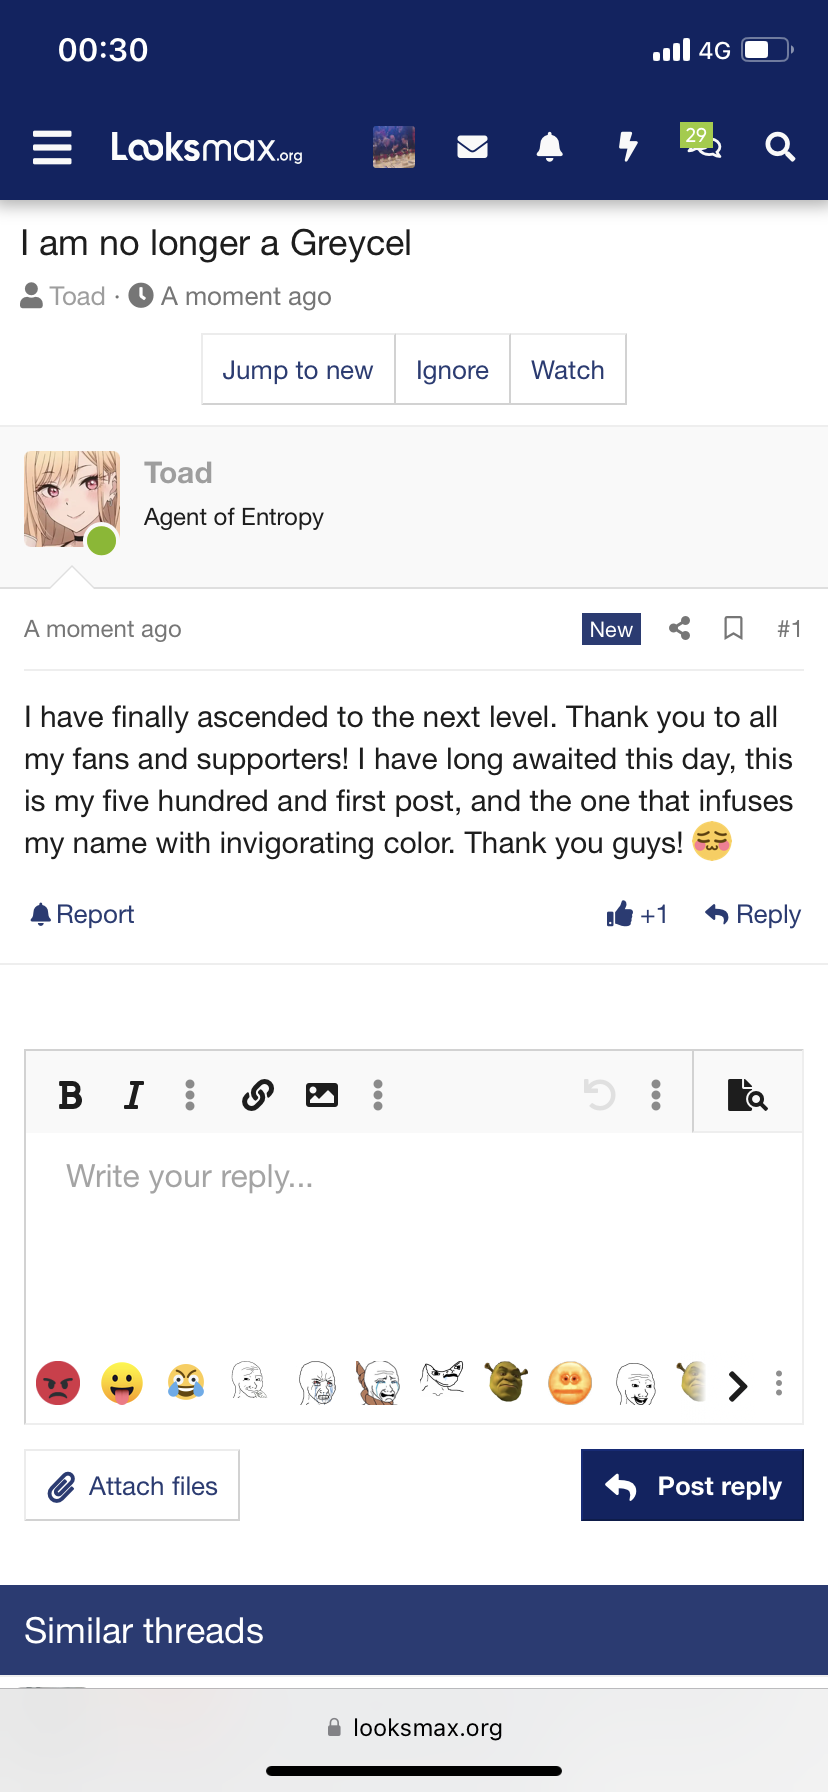Toggle bold formatting in reply editor
The width and height of the screenshot is (828, 1792).
click(70, 1095)
